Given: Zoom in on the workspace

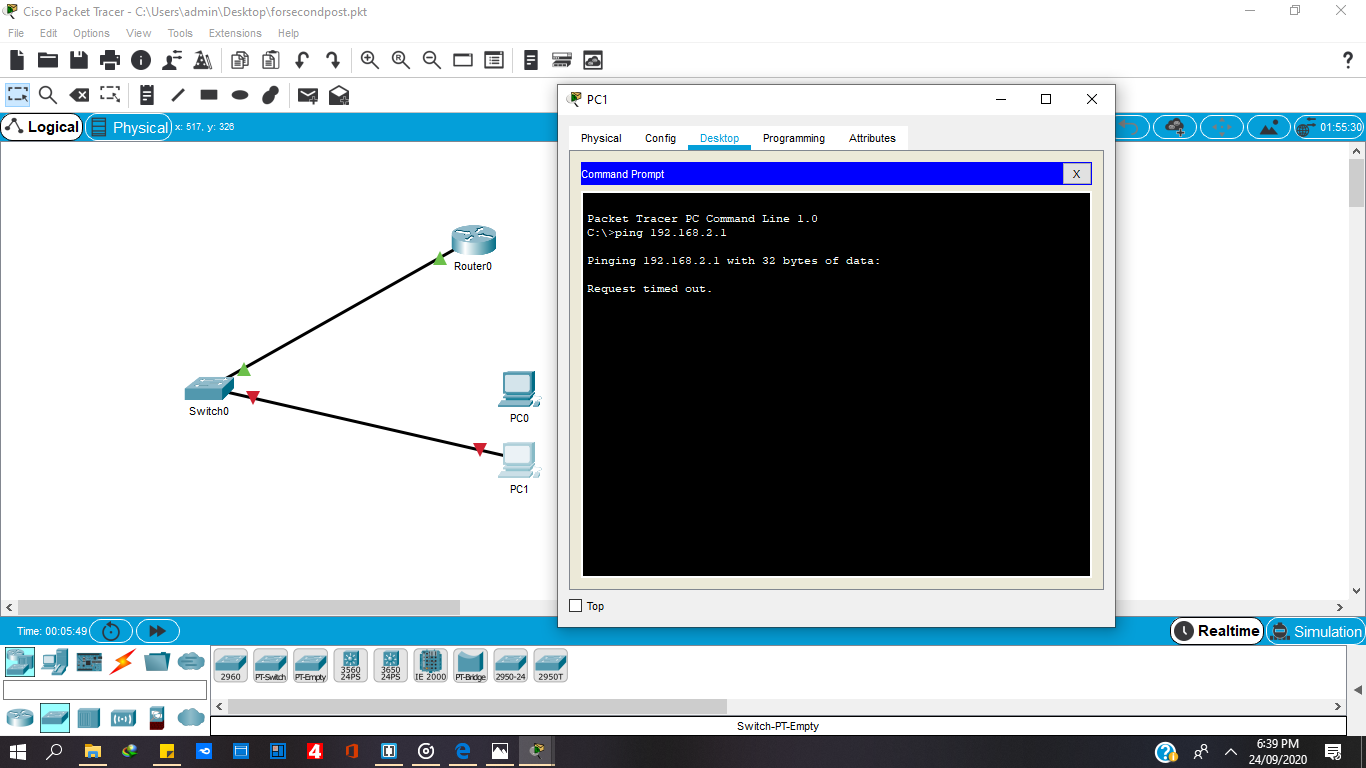Looking at the screenshot, I should pyautogui.click(x=370, y=60).
